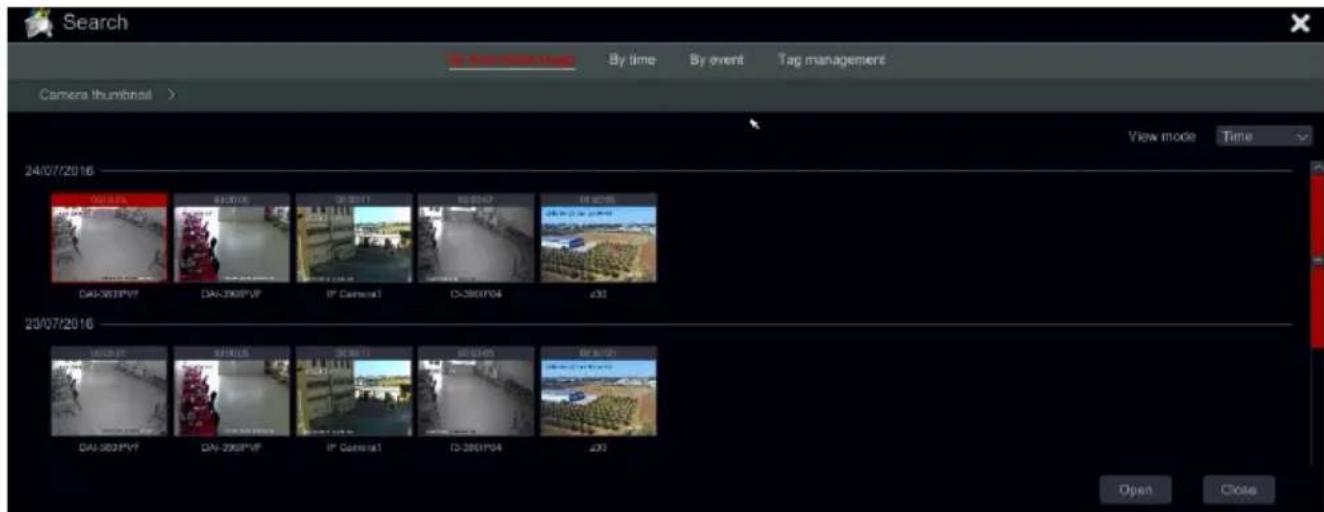Select 24/07/2016 gray hall thumbnail beside aerial view

pos(476,238)
